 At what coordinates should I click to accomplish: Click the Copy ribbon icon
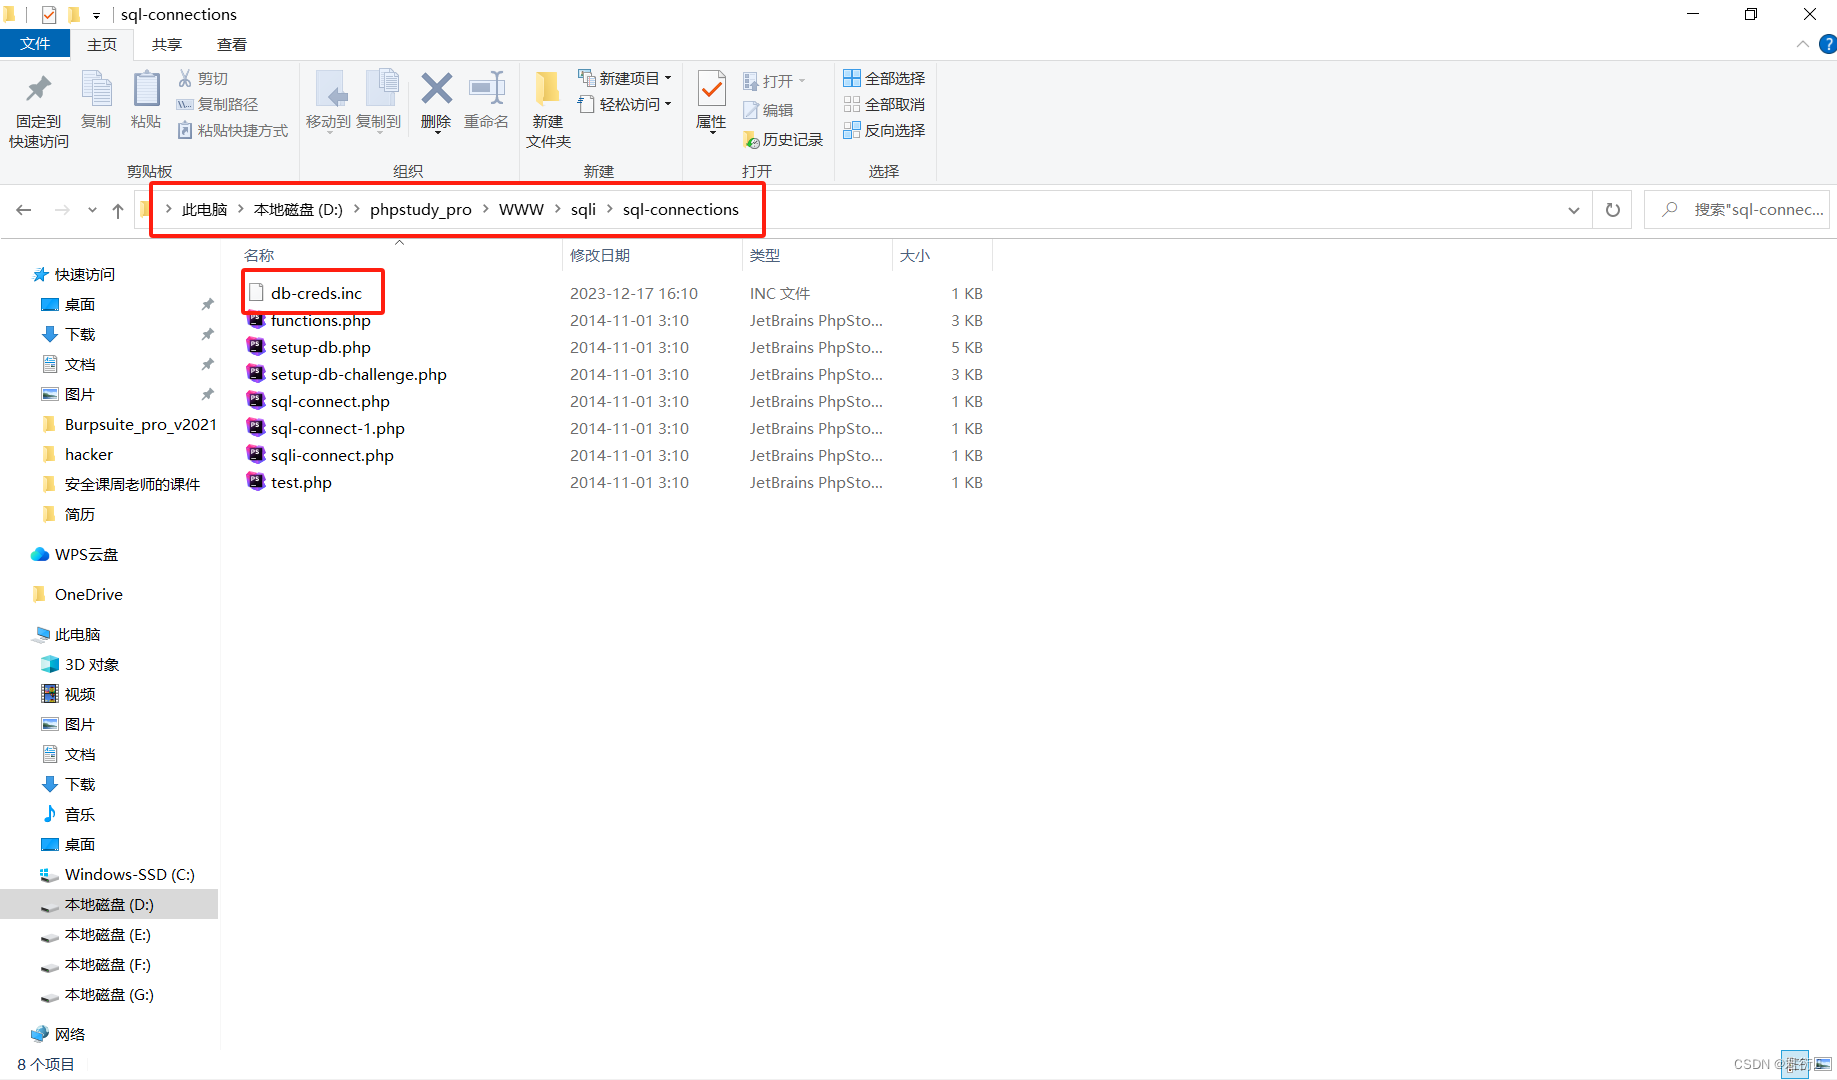tap(96, 88)
